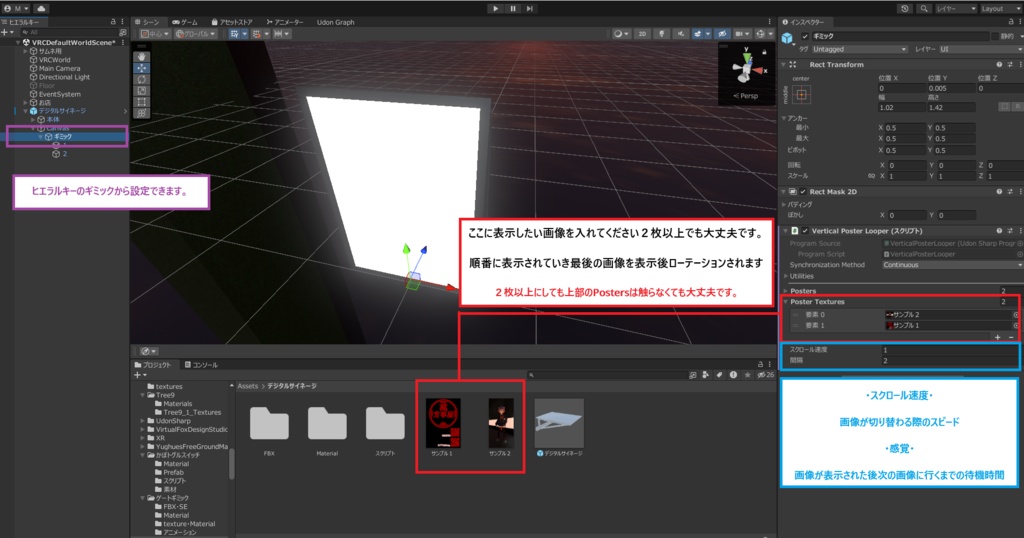Open Vertical Poster Looper help icon
The width and height of the screenshot is (1024, 538).
coord(999,231)
